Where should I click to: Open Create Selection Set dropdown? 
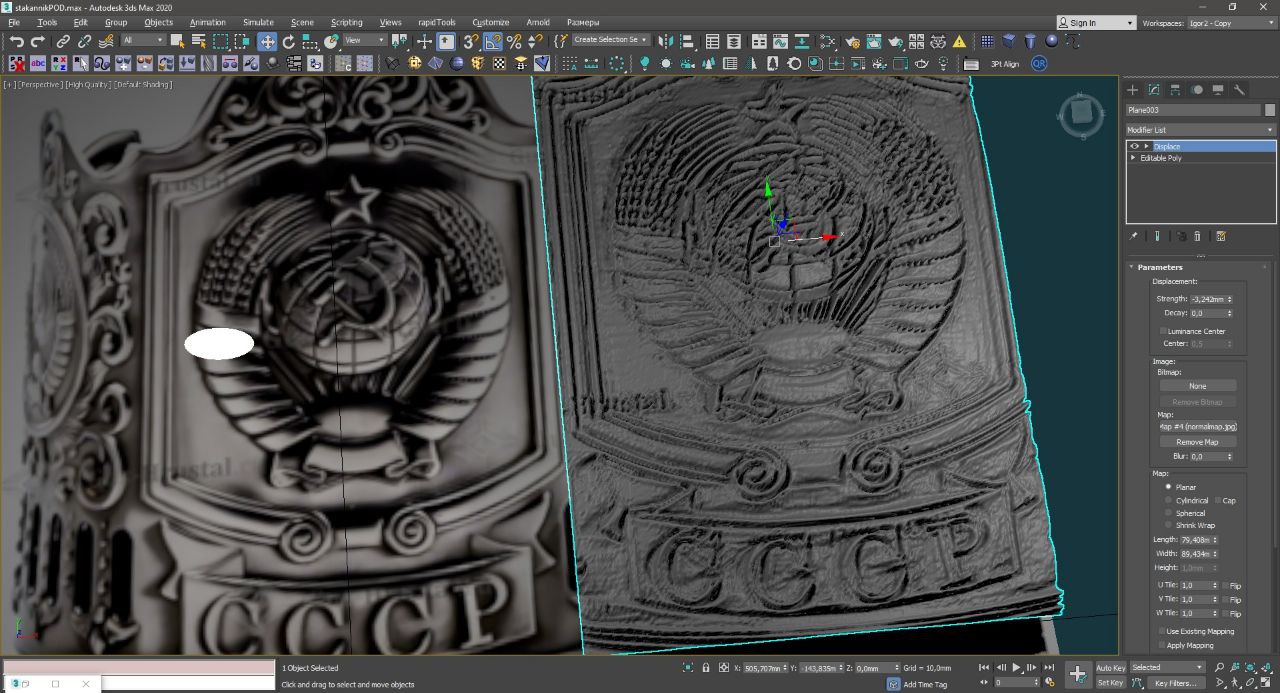611,40
